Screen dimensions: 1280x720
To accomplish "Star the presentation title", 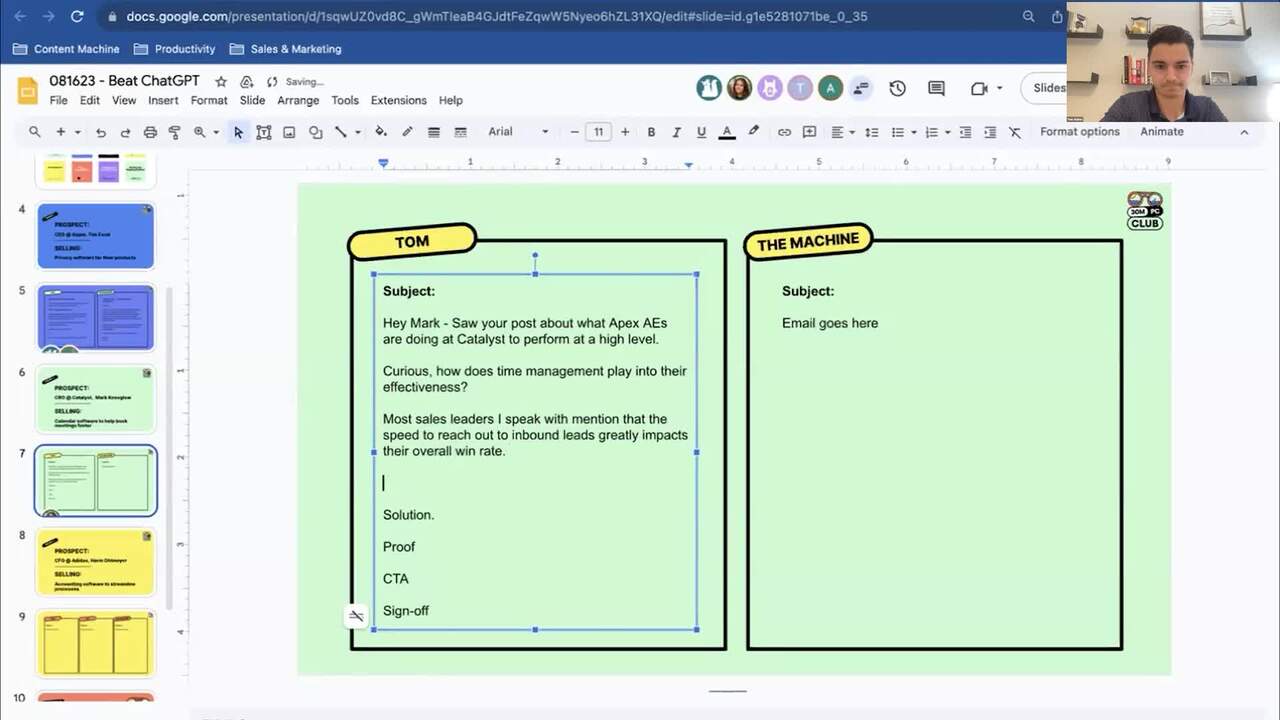I will coord(221,81).
